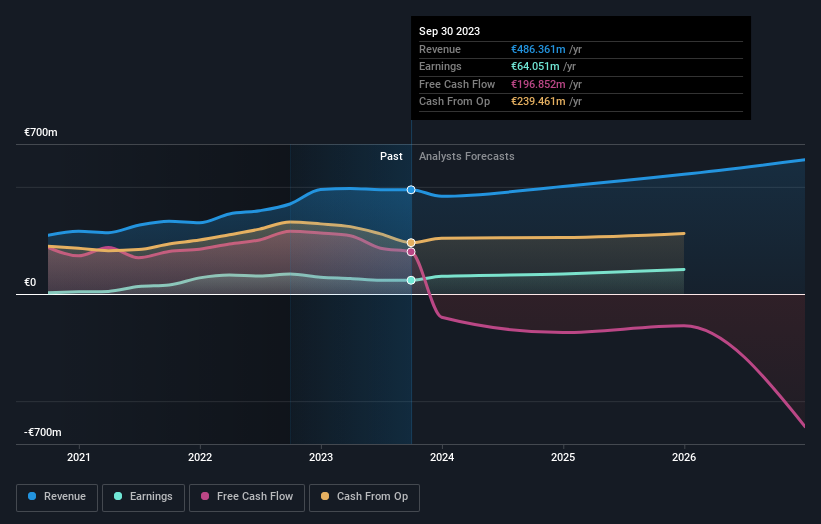Click the blue Revenue data point marker
The height and width of the screenshot is (524, 821).
[x=411, y=189]
